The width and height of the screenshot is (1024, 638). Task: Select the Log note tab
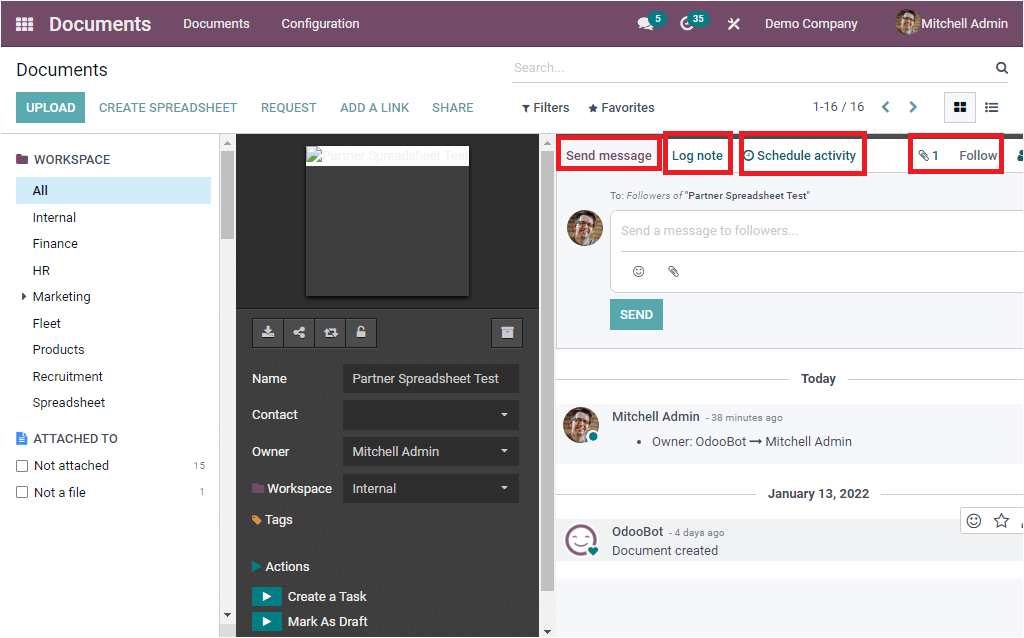(697, 155)
